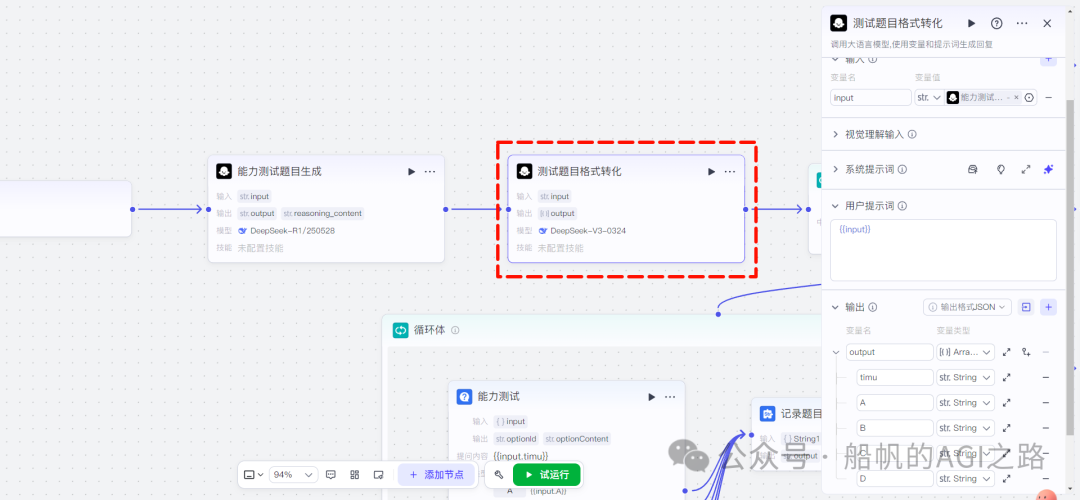Change timu field String type dropdown
Screen dimensions: 1080x500
tap(966, 377)
